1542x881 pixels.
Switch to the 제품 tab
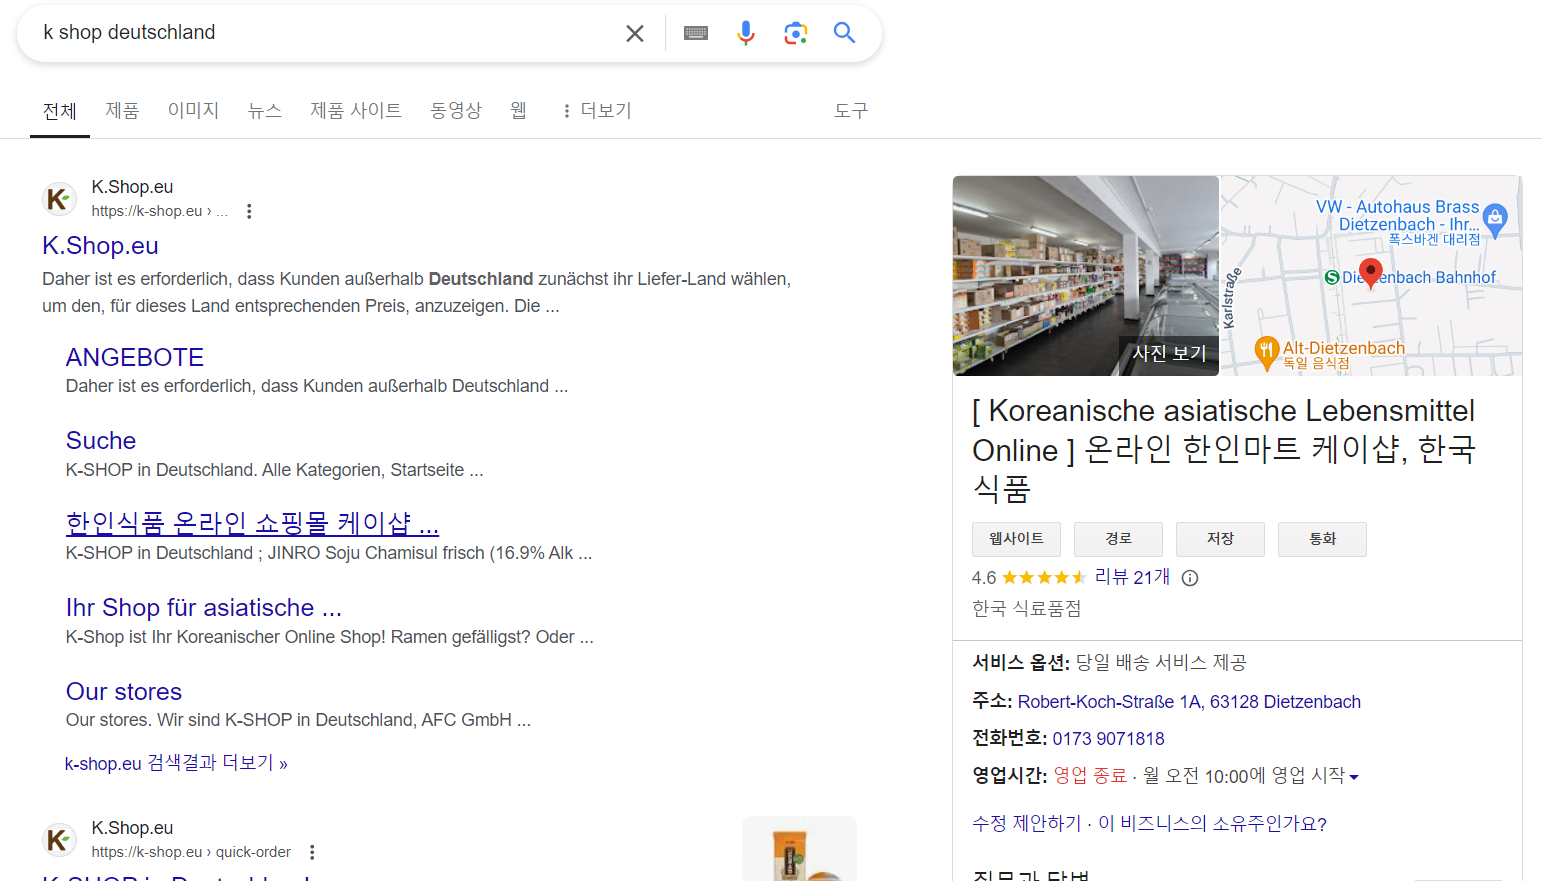[x=122, y=111]
